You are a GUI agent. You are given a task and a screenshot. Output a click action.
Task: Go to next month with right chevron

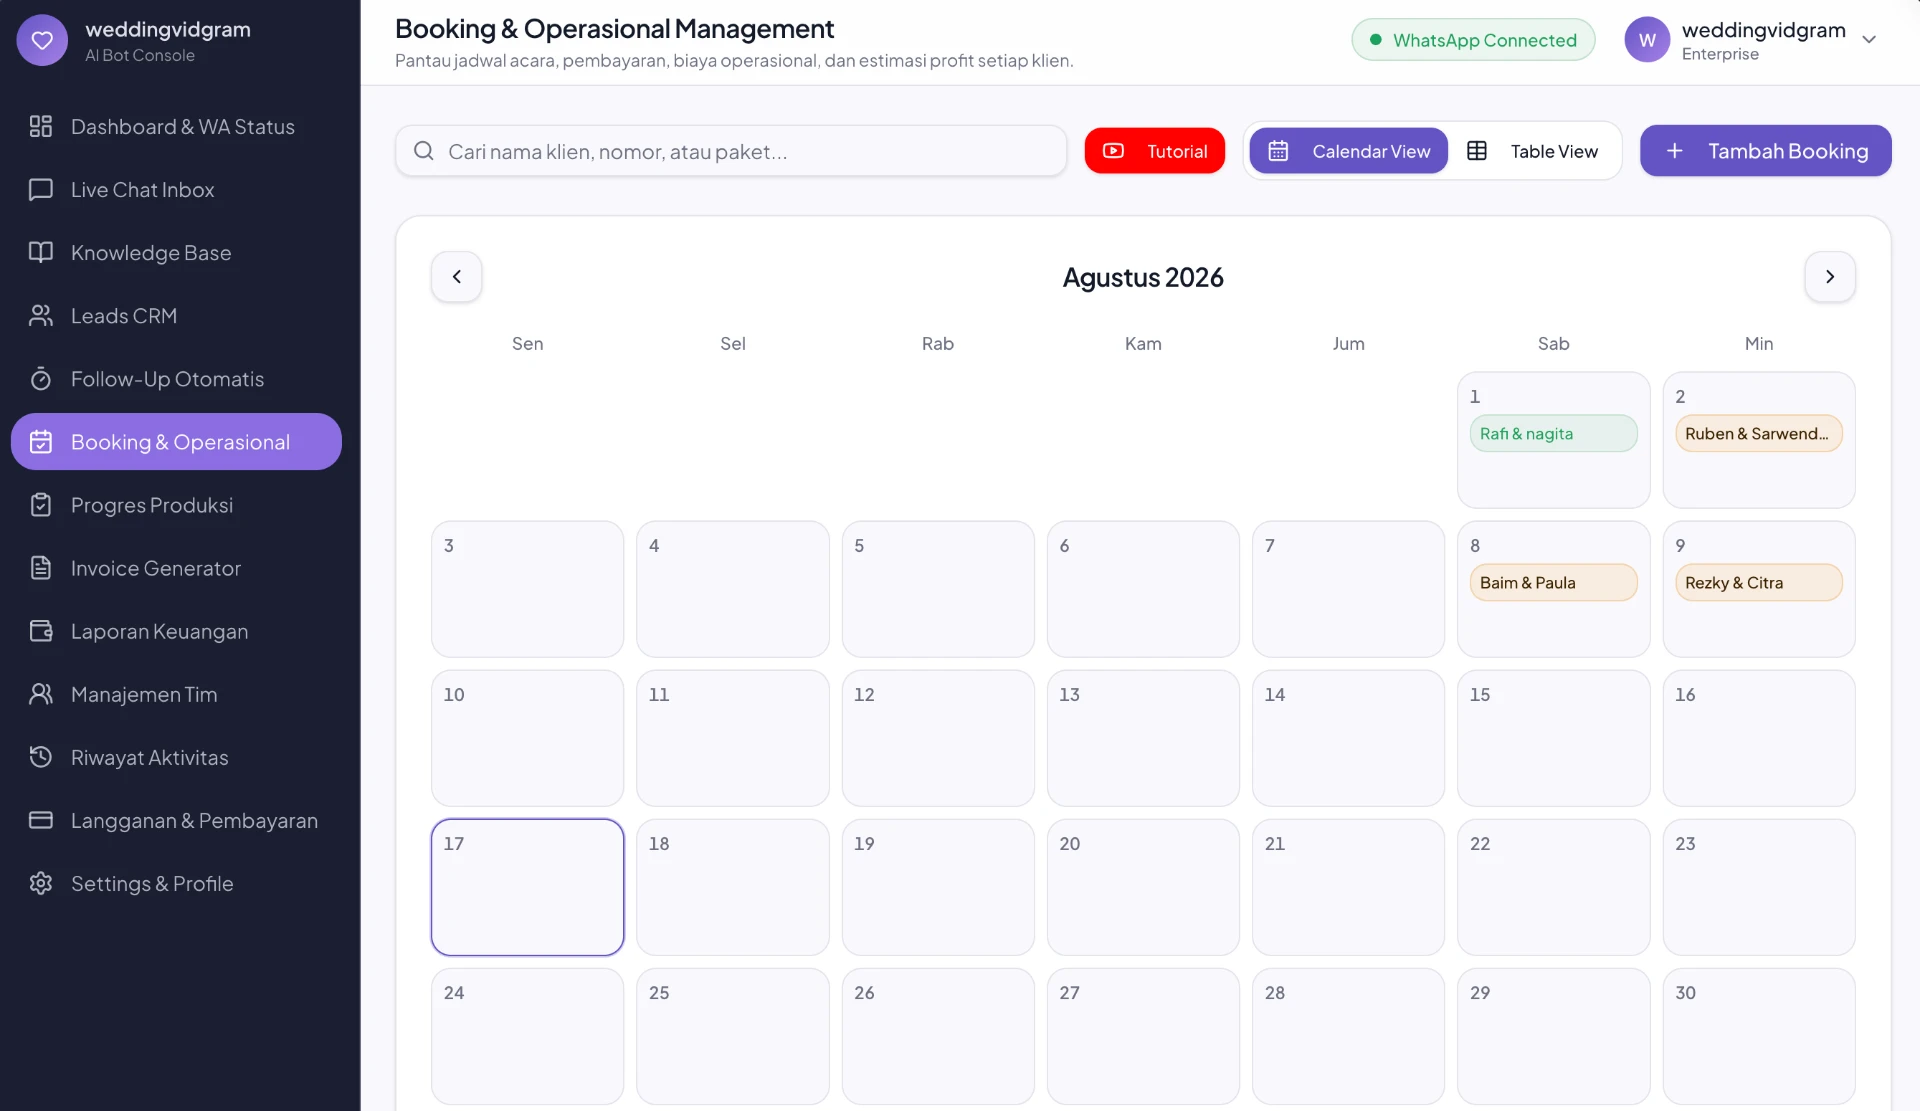click(x=1830, y=276)
